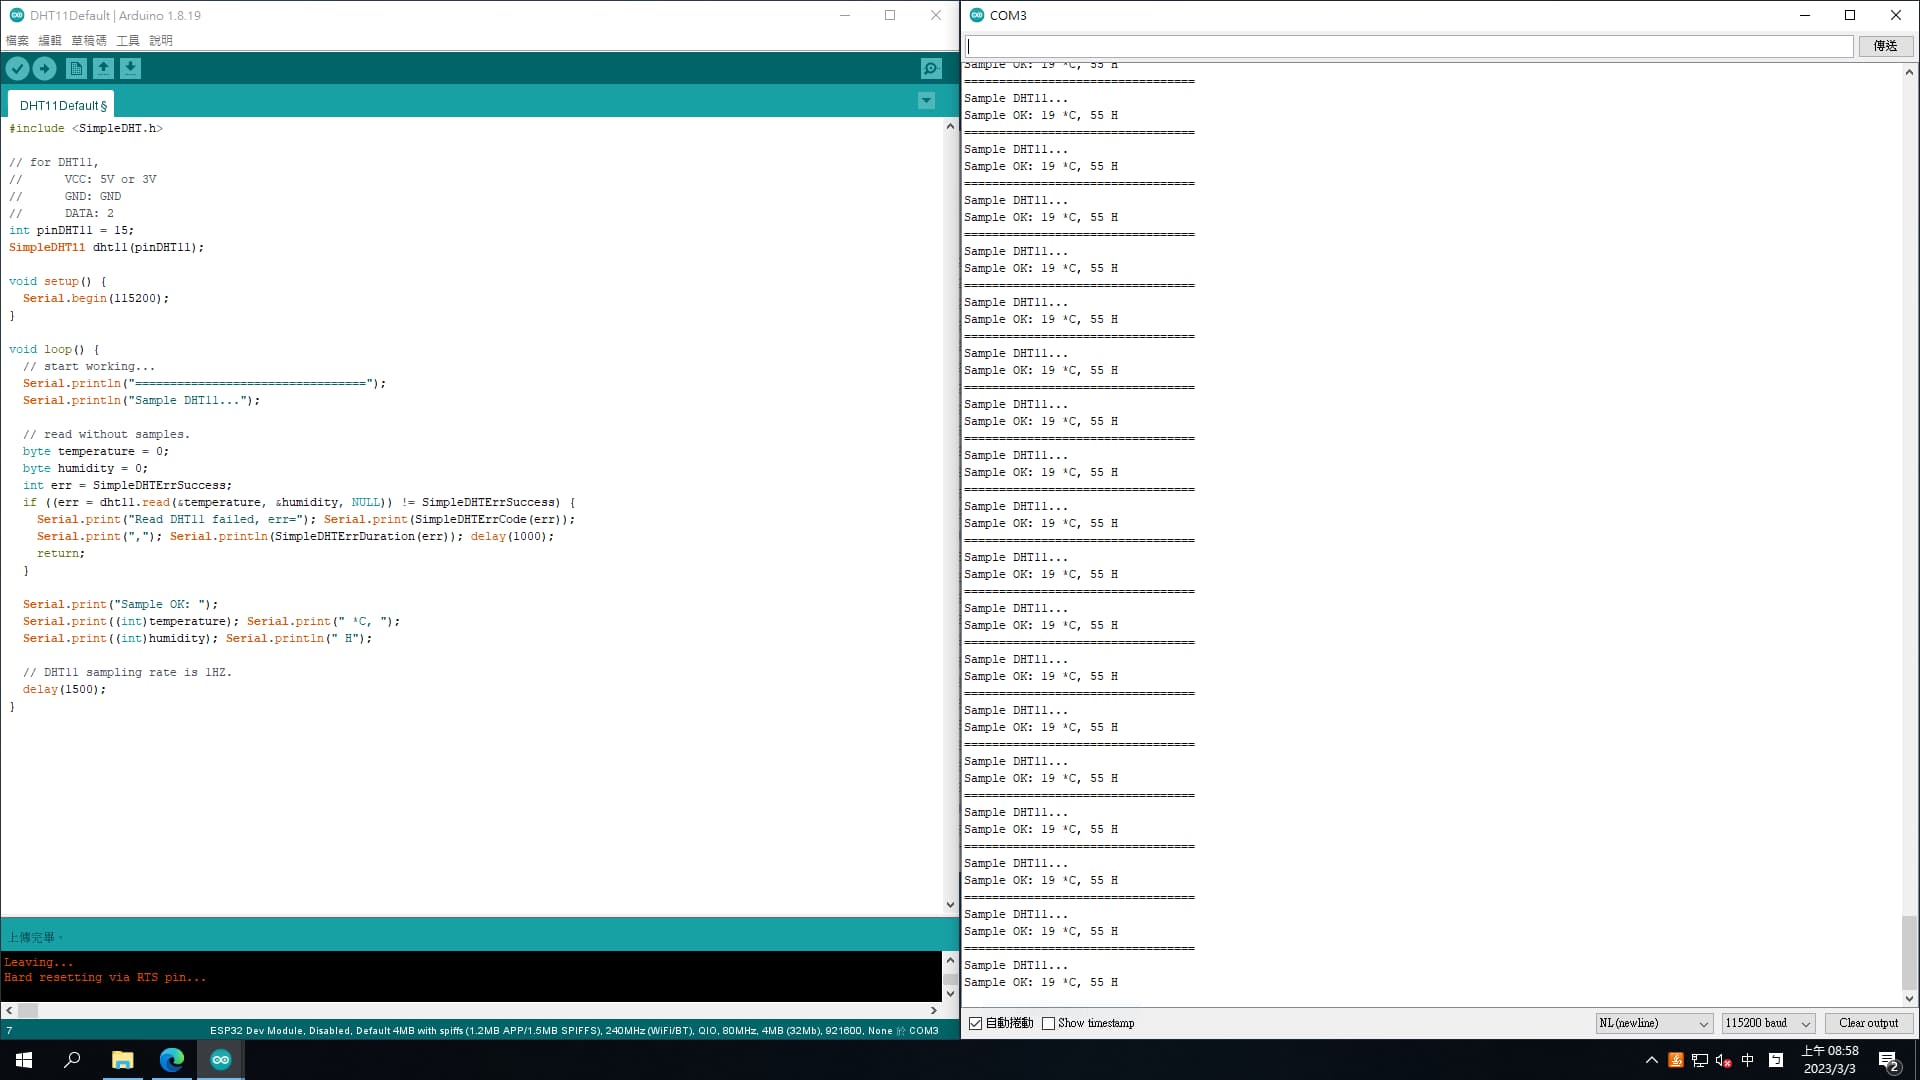Click the Open sketch up-arrow icon
1920x1080 pixels.
(x=103, y=68)
